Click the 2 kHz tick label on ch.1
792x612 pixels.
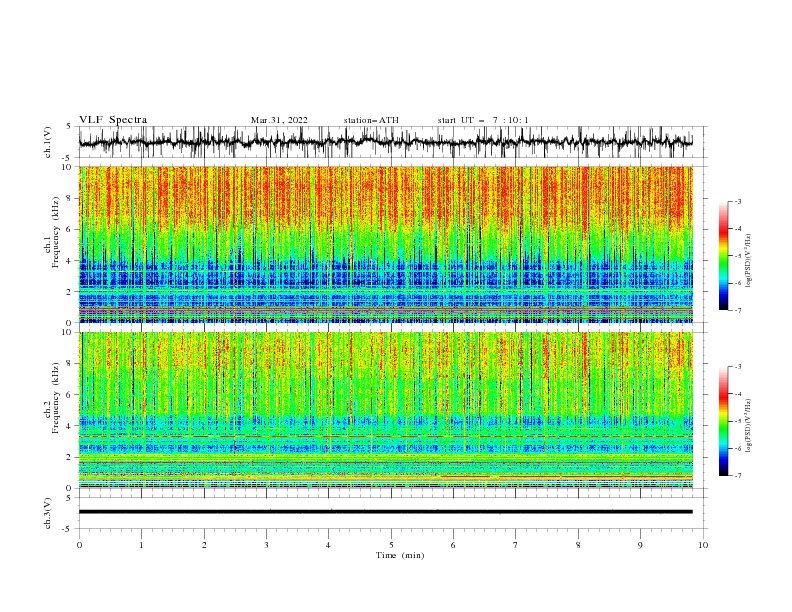[x=70, y=292]
